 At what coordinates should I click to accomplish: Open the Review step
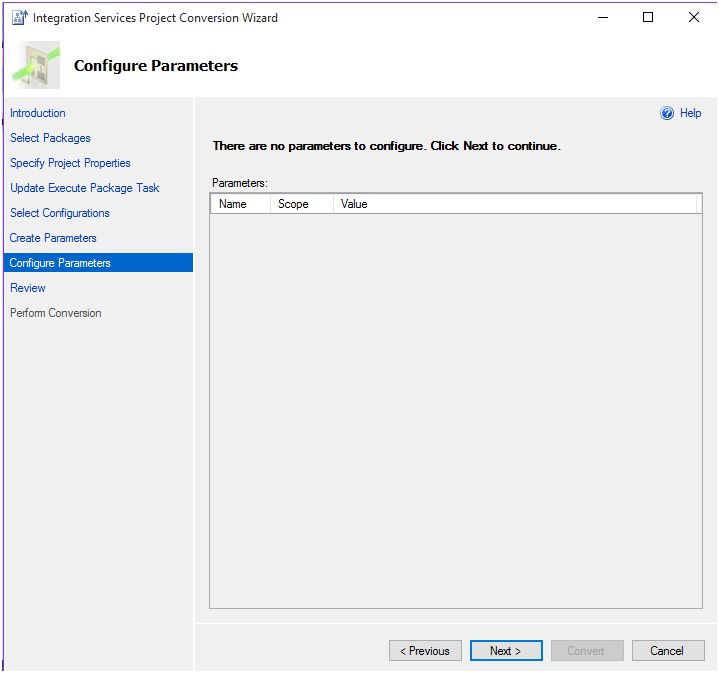[28, 288]
